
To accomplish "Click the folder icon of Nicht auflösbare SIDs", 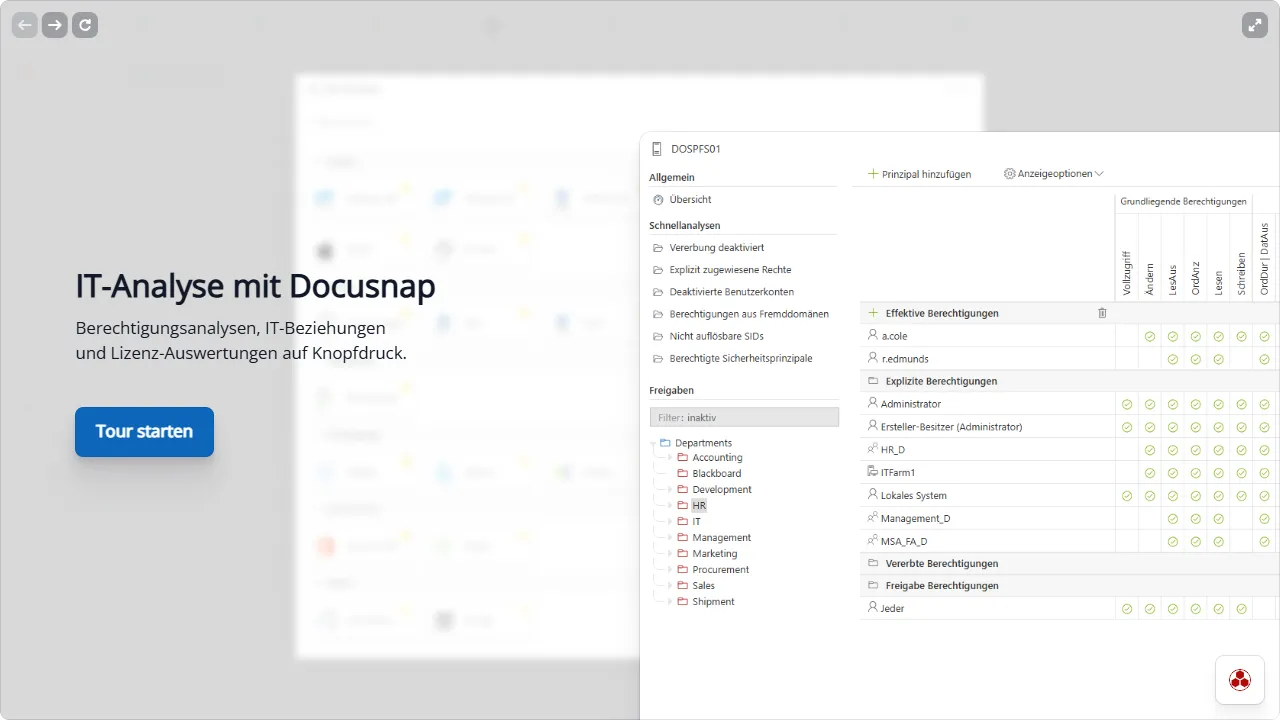I will tap(658, 336).
